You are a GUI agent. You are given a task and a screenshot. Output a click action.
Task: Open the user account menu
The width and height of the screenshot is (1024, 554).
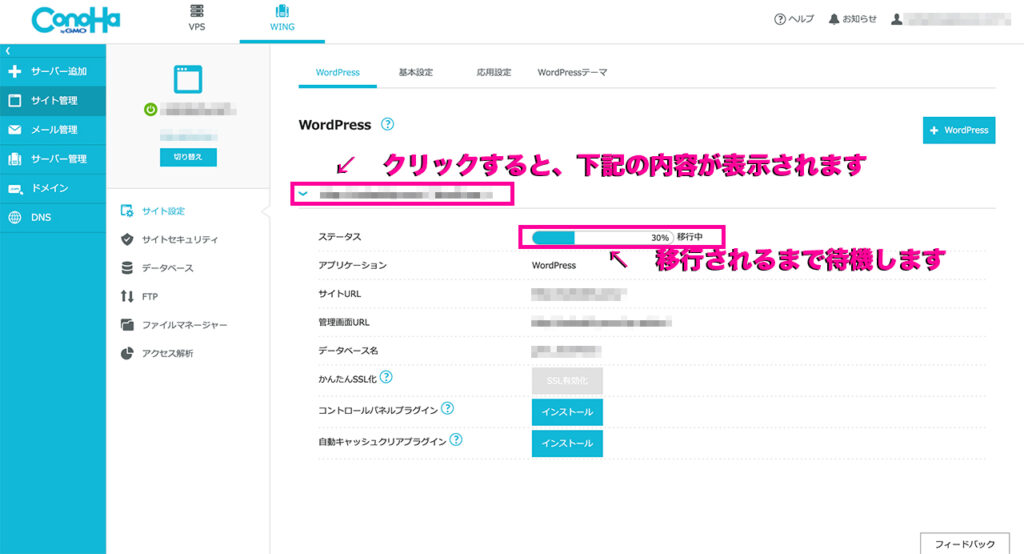pyautogui.click(x=951, y=19)
